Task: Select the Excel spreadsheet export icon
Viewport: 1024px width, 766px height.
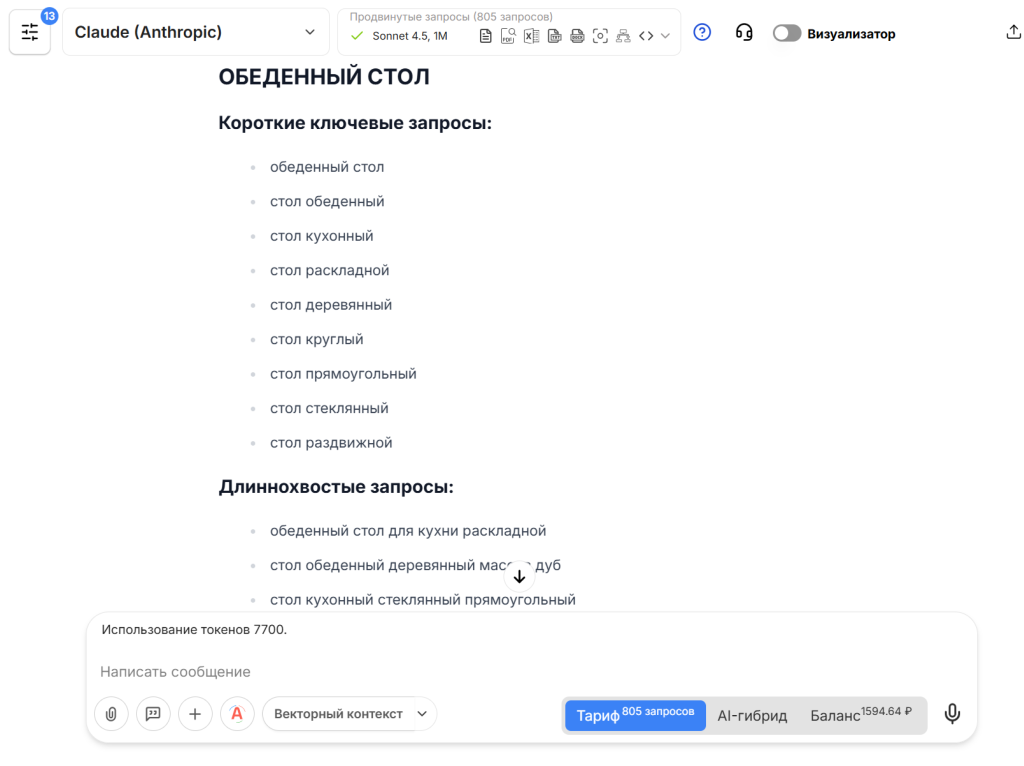Action: [530, 35]
